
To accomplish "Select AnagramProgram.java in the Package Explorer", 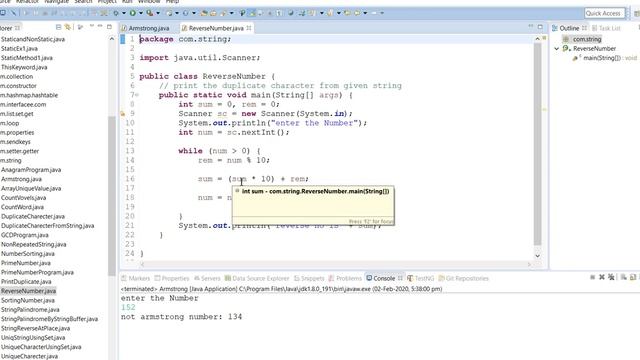I will coord(31,170).
